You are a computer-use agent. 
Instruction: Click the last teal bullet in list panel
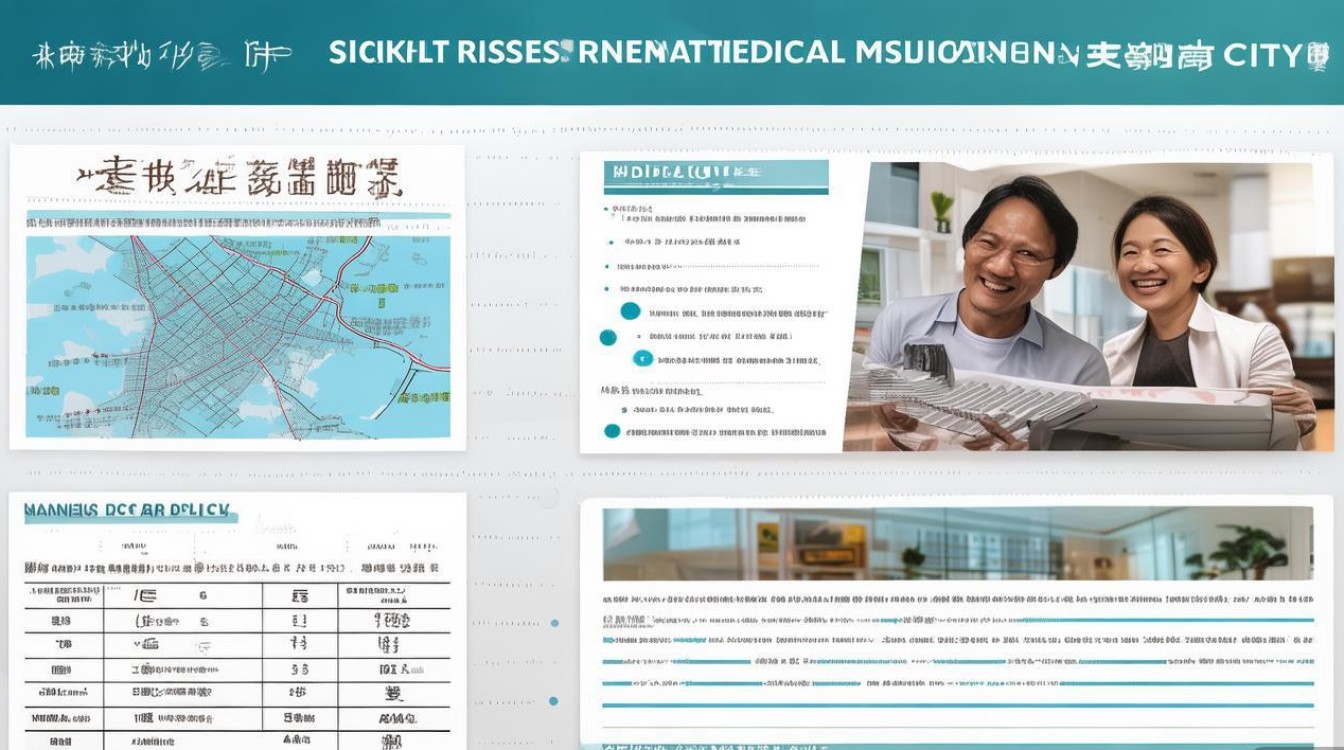coord(612,431)
